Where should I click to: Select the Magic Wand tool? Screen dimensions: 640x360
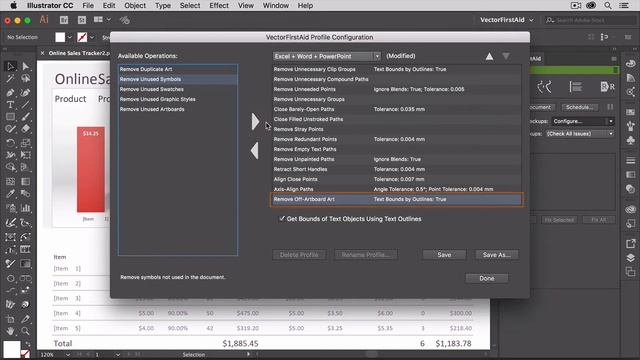pyautogui.click(x=11, y=79)
